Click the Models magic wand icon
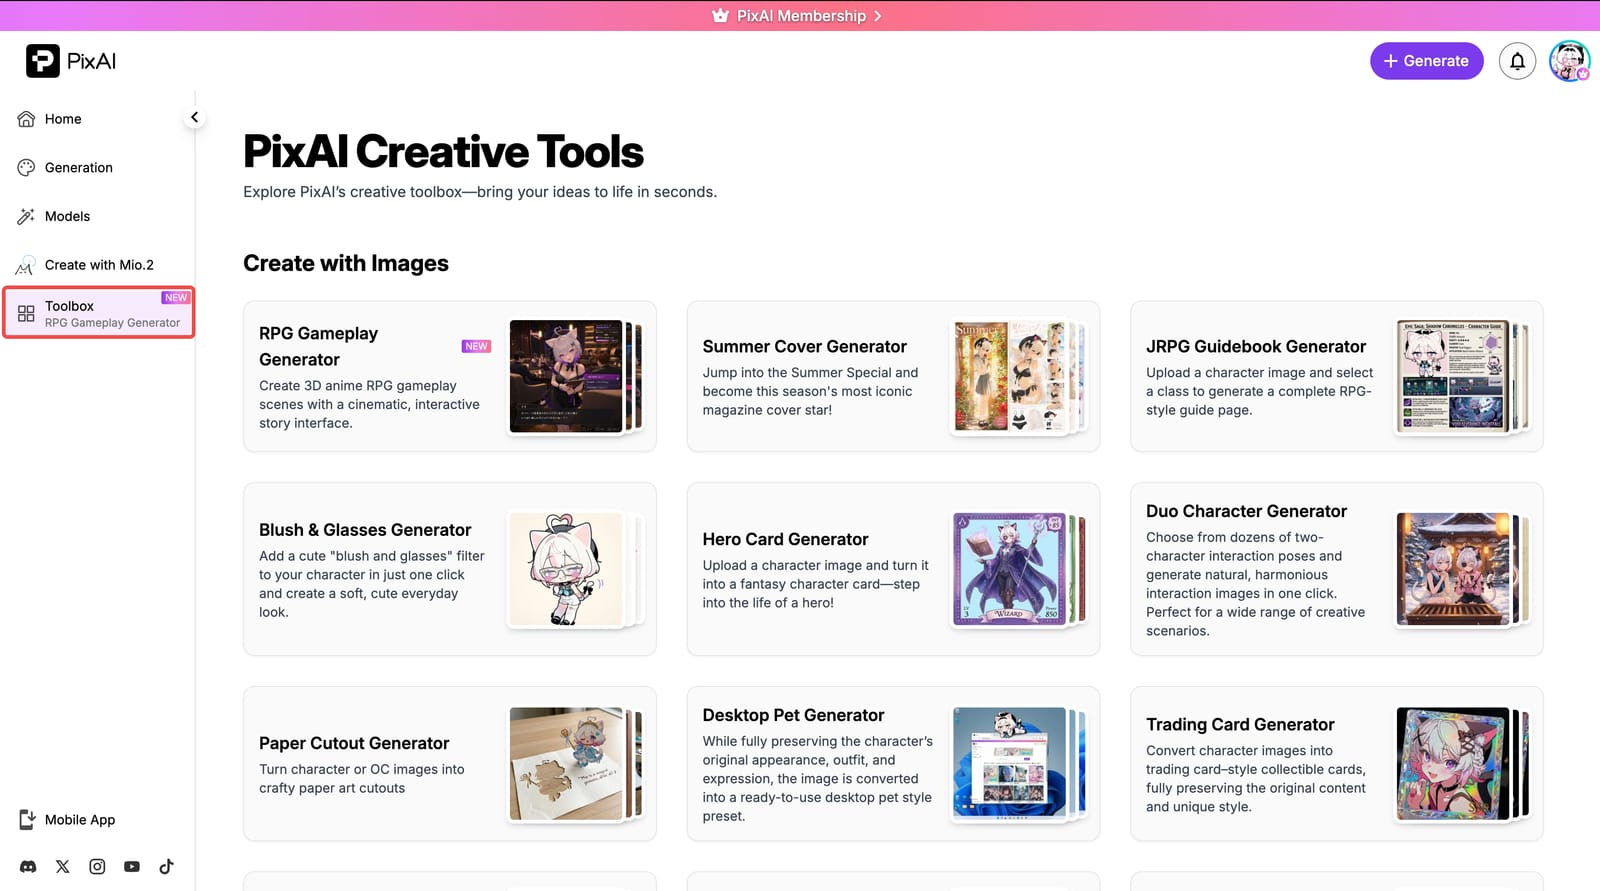This screenshot has width=1600, height=891. point(27,216)
